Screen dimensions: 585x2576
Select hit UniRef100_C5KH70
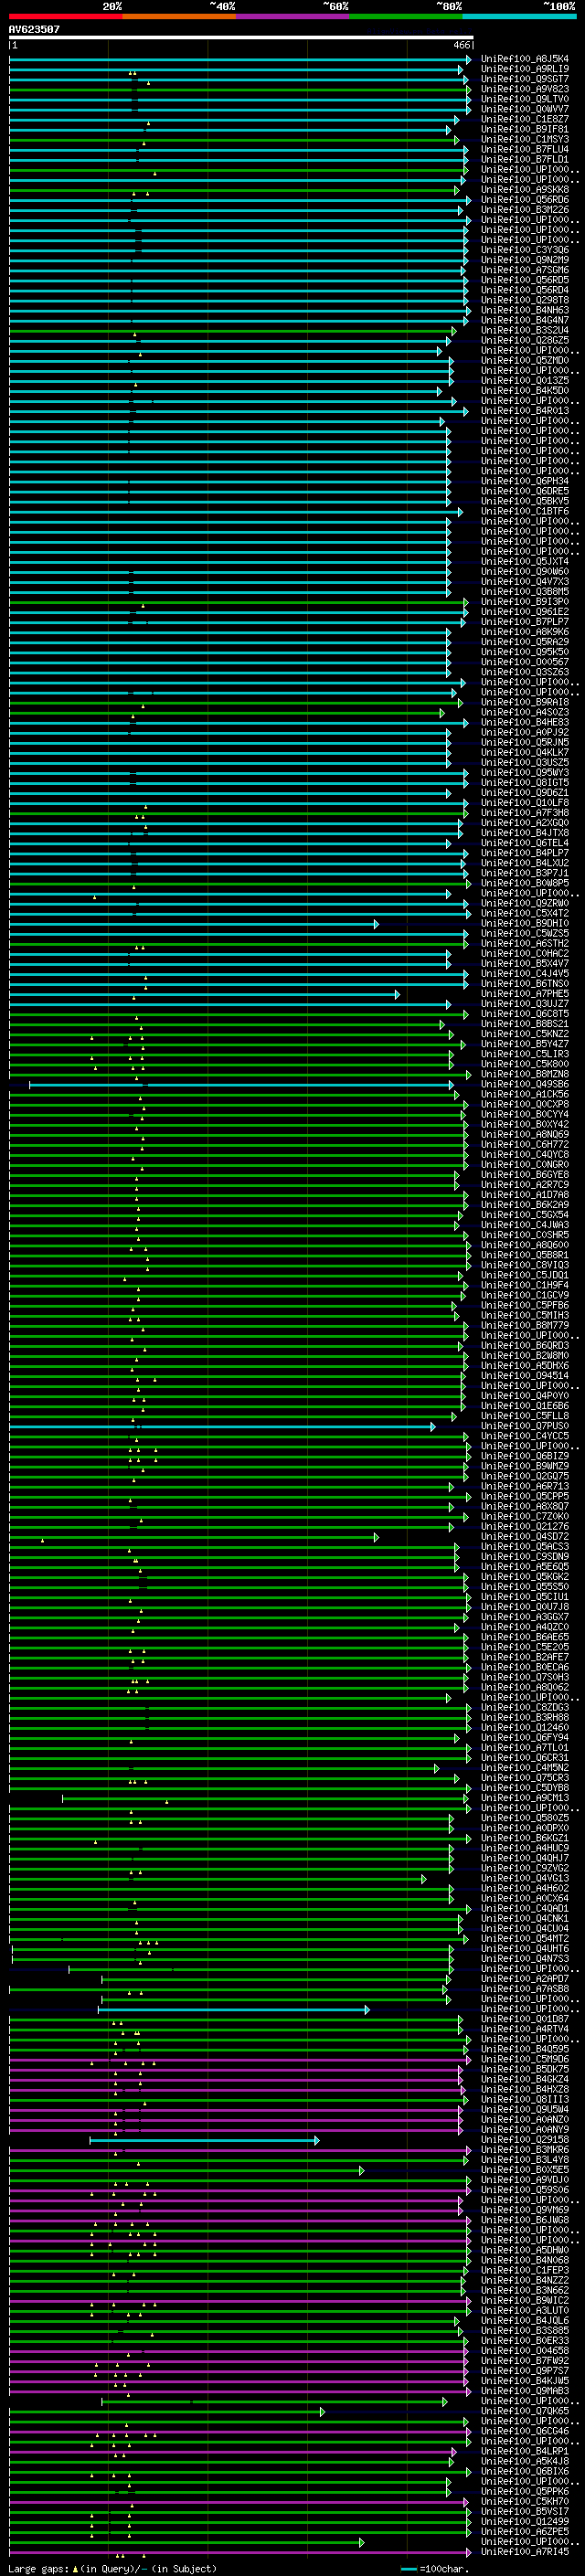coord(525,2501)
